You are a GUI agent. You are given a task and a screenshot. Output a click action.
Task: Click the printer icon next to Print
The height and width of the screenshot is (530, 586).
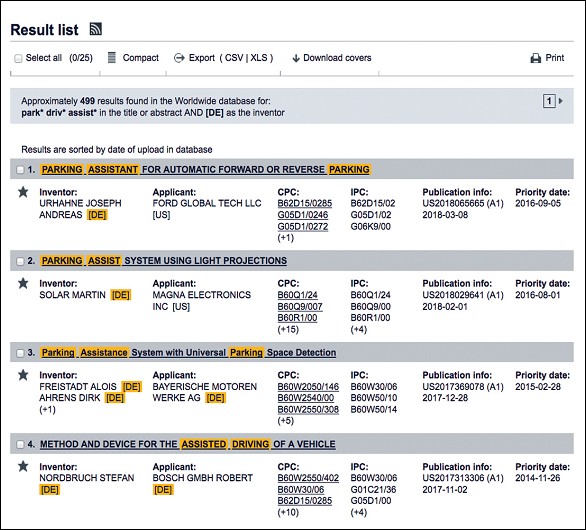click(x=536, y=58)
